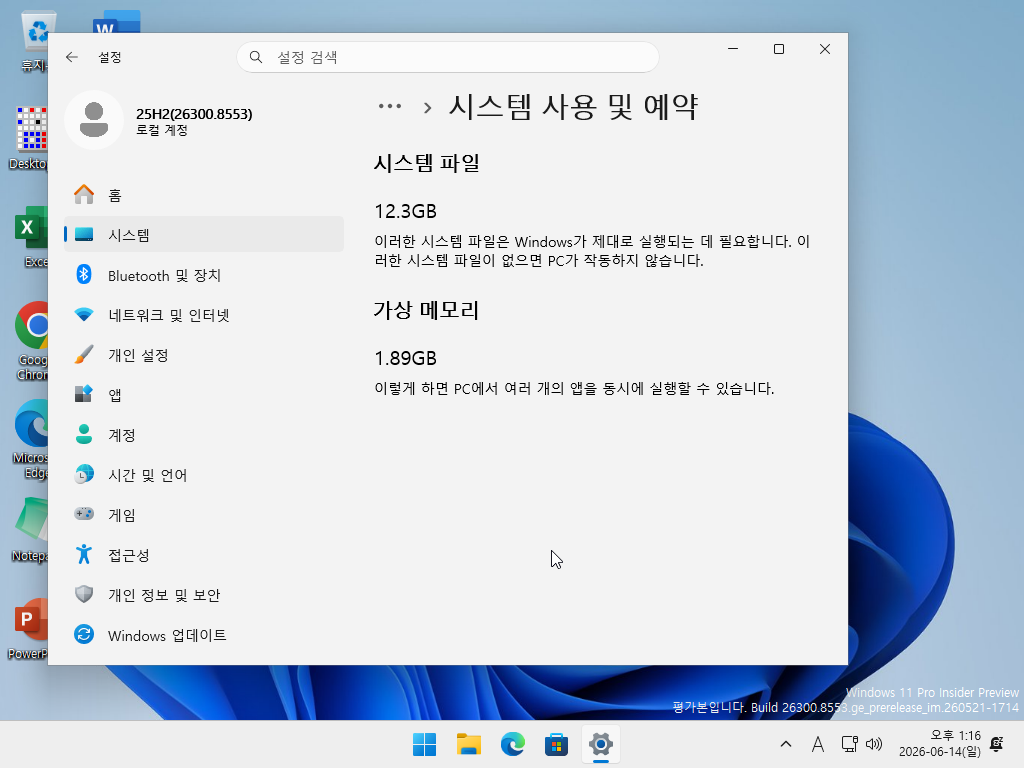The image size is (1024, 768).
Task: Open the 접근성 settings page
Action: 204,554
